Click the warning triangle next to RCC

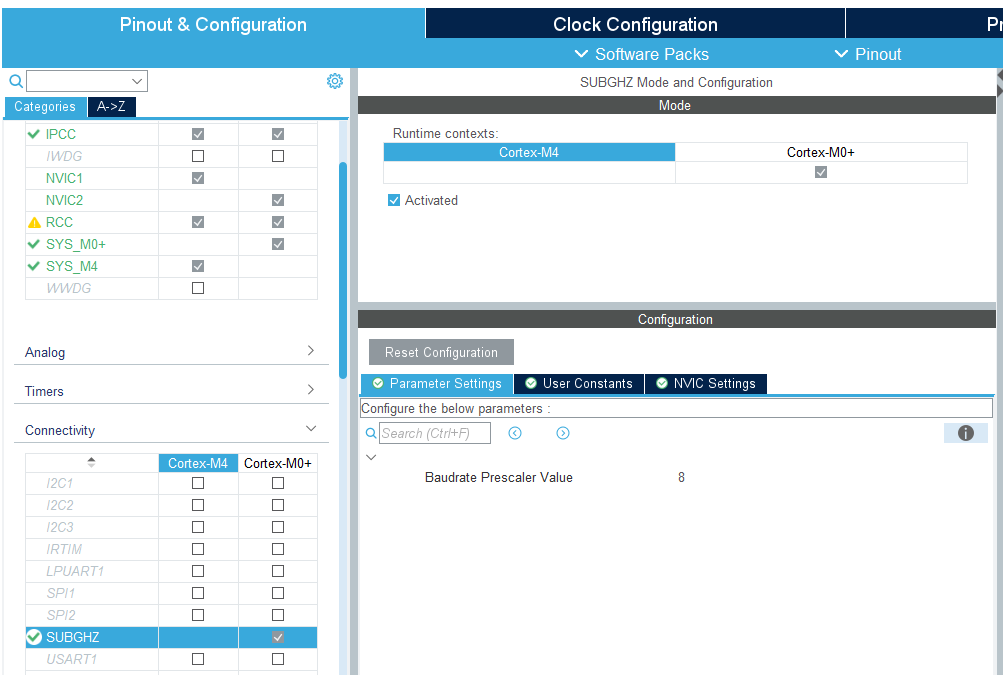coord(33,221)
